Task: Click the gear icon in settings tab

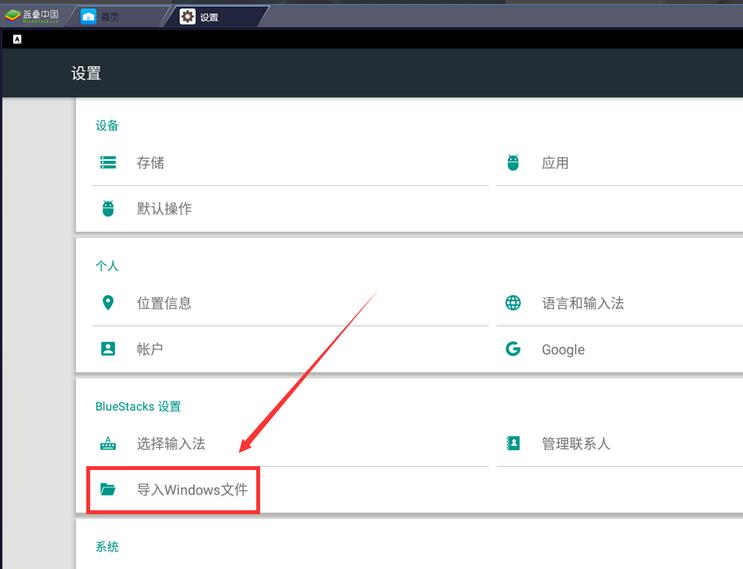Action: pos(187,17)
